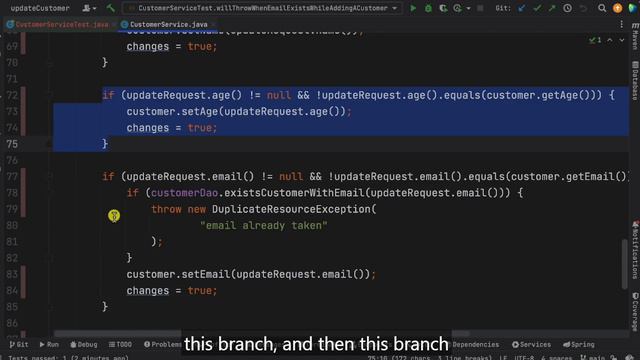Open the Notifications tool window
Viewport: 640px width, 360px height.
(635, 250)
